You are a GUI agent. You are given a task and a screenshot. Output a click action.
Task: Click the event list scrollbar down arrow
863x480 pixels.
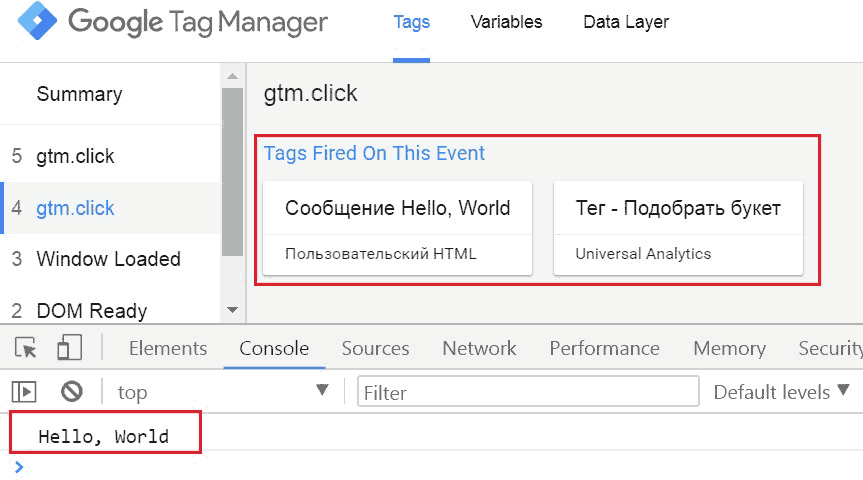click(x=232, y=310)
